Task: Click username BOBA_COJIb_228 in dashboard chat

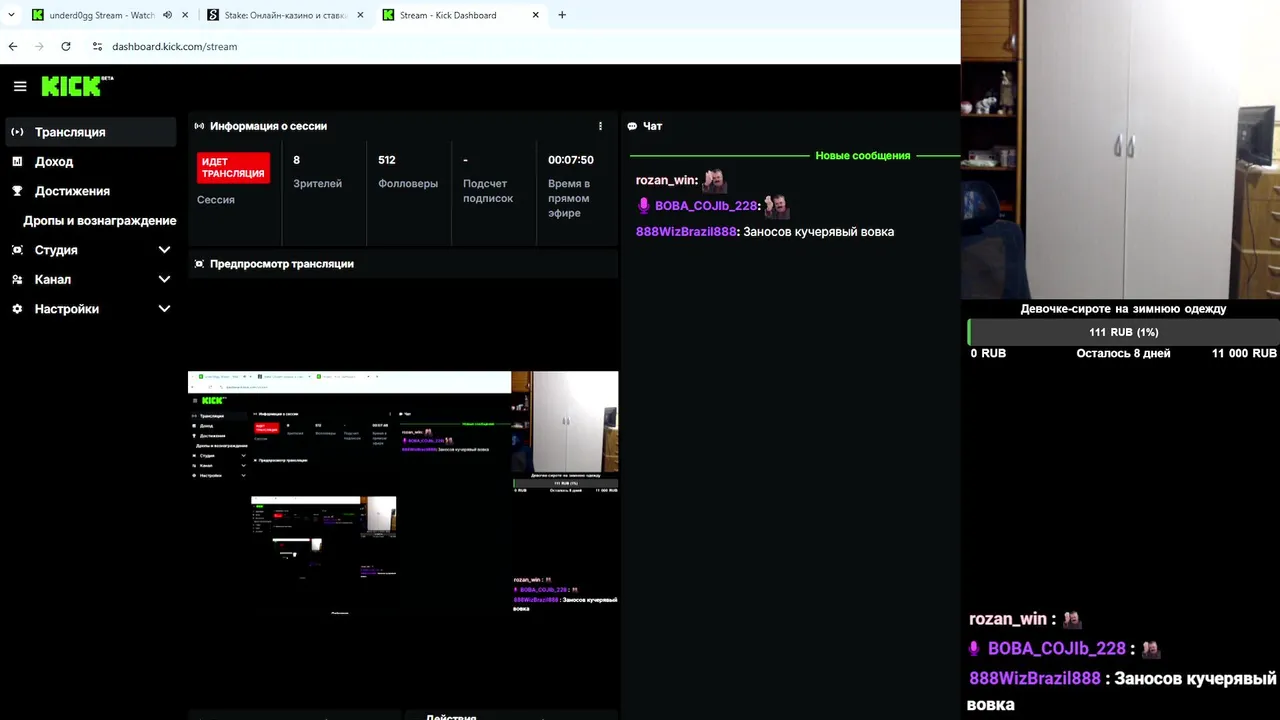Action: pos(706,206)
